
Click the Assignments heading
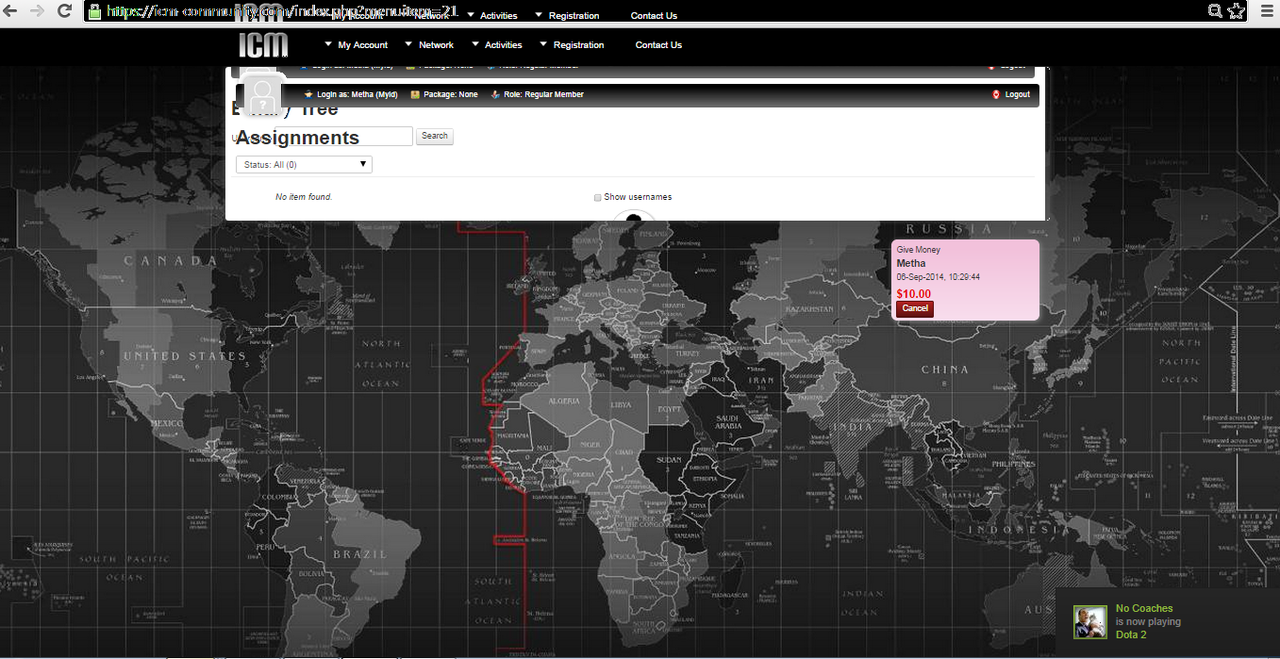pyautogui.click(x=297, y=137)
